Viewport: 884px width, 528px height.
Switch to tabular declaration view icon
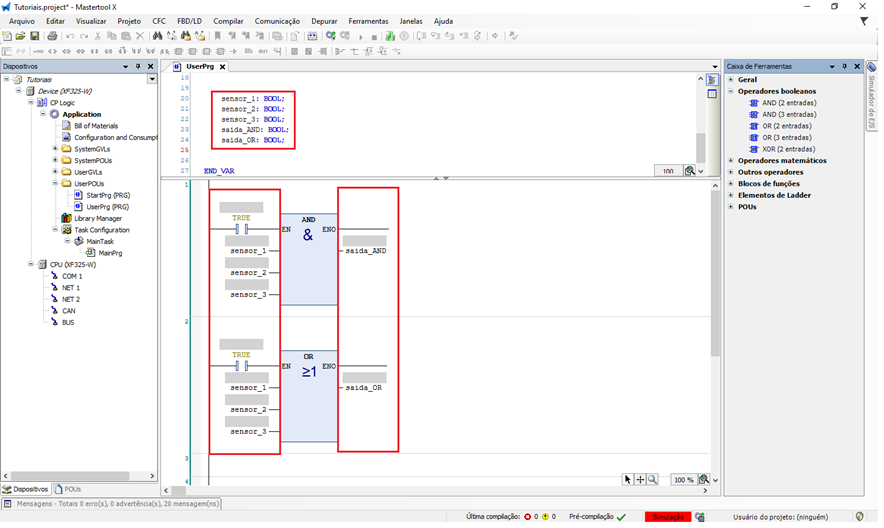[712, 94]
